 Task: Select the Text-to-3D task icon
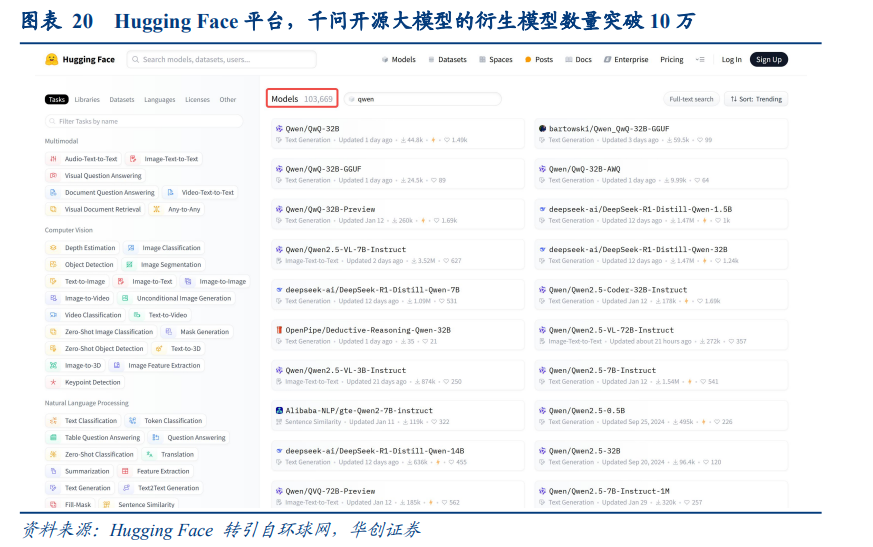click(x=159, y=349)
